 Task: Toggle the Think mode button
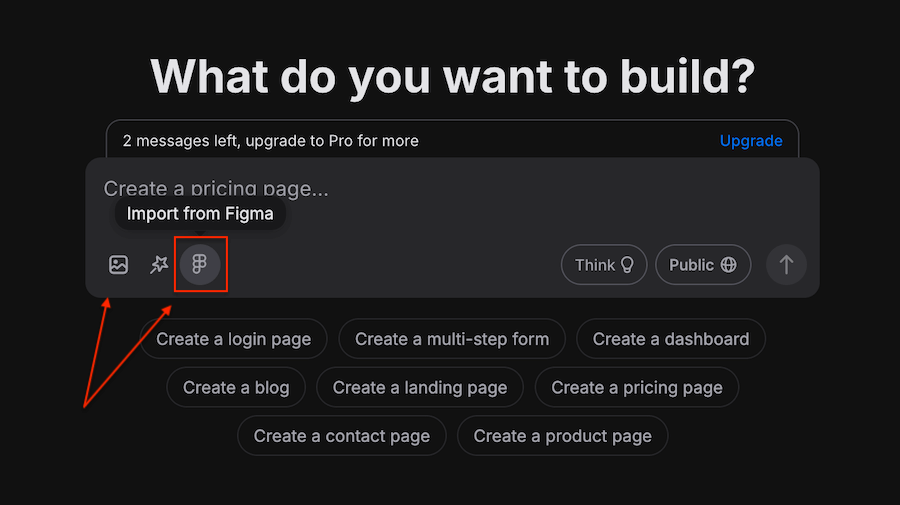point(604,265)
